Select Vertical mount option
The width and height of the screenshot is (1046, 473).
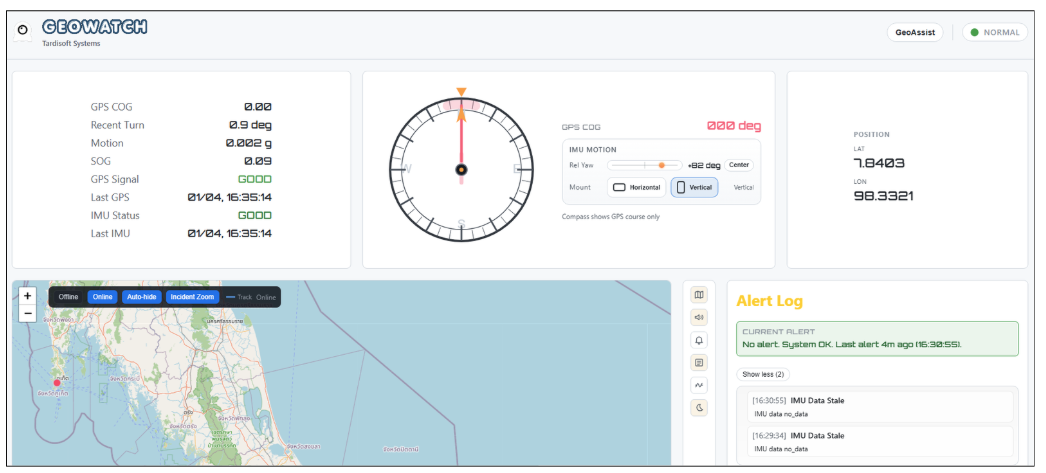pos(694,187)
